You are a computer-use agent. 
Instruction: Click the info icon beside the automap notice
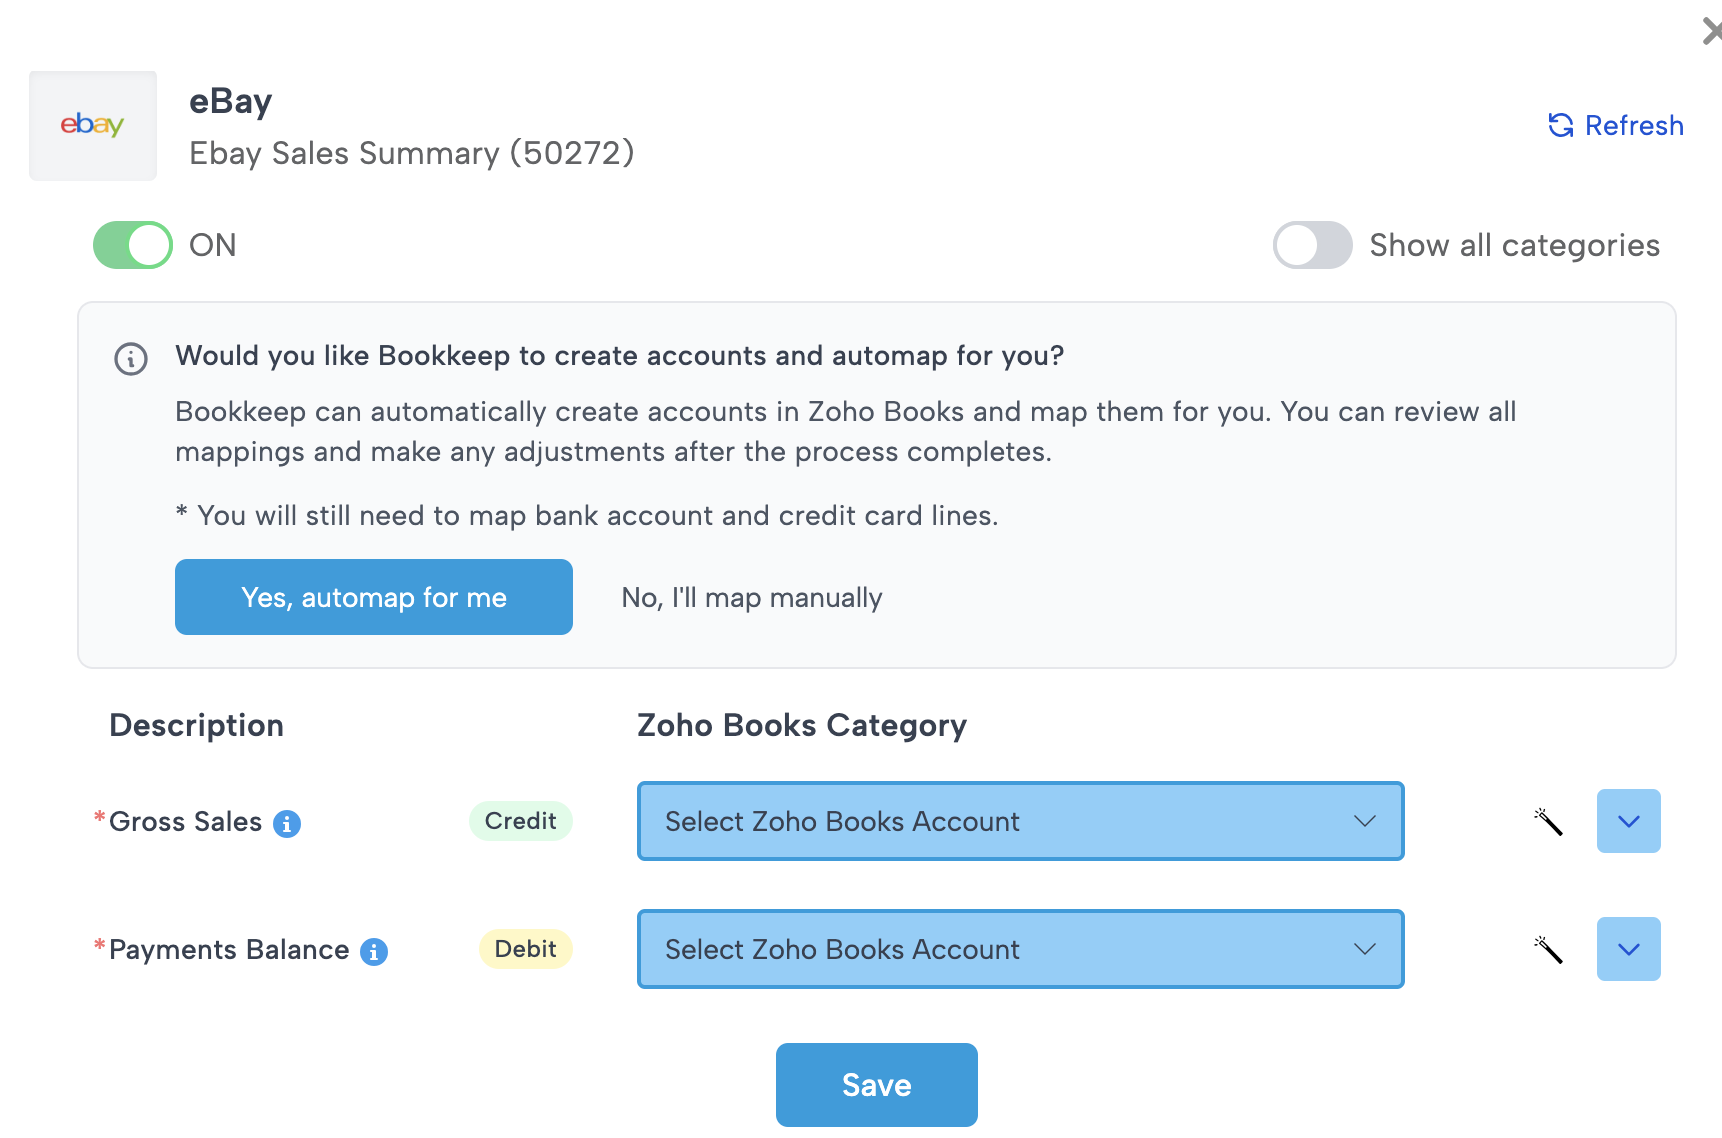click(130, 358)
